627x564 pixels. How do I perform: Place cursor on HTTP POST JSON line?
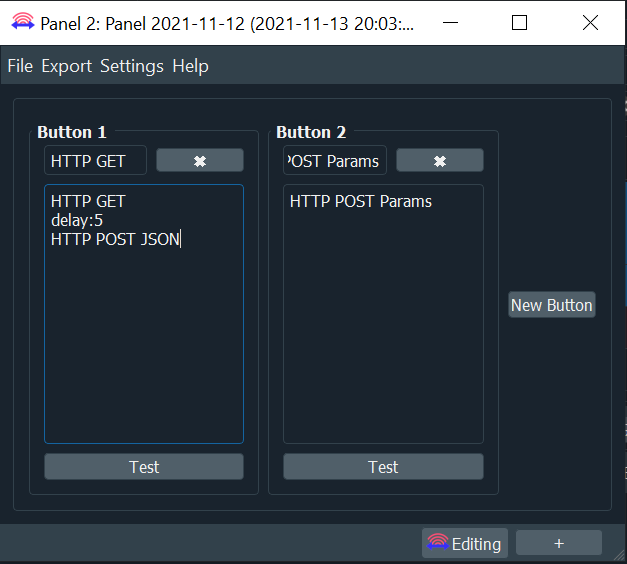coord(115,239)
